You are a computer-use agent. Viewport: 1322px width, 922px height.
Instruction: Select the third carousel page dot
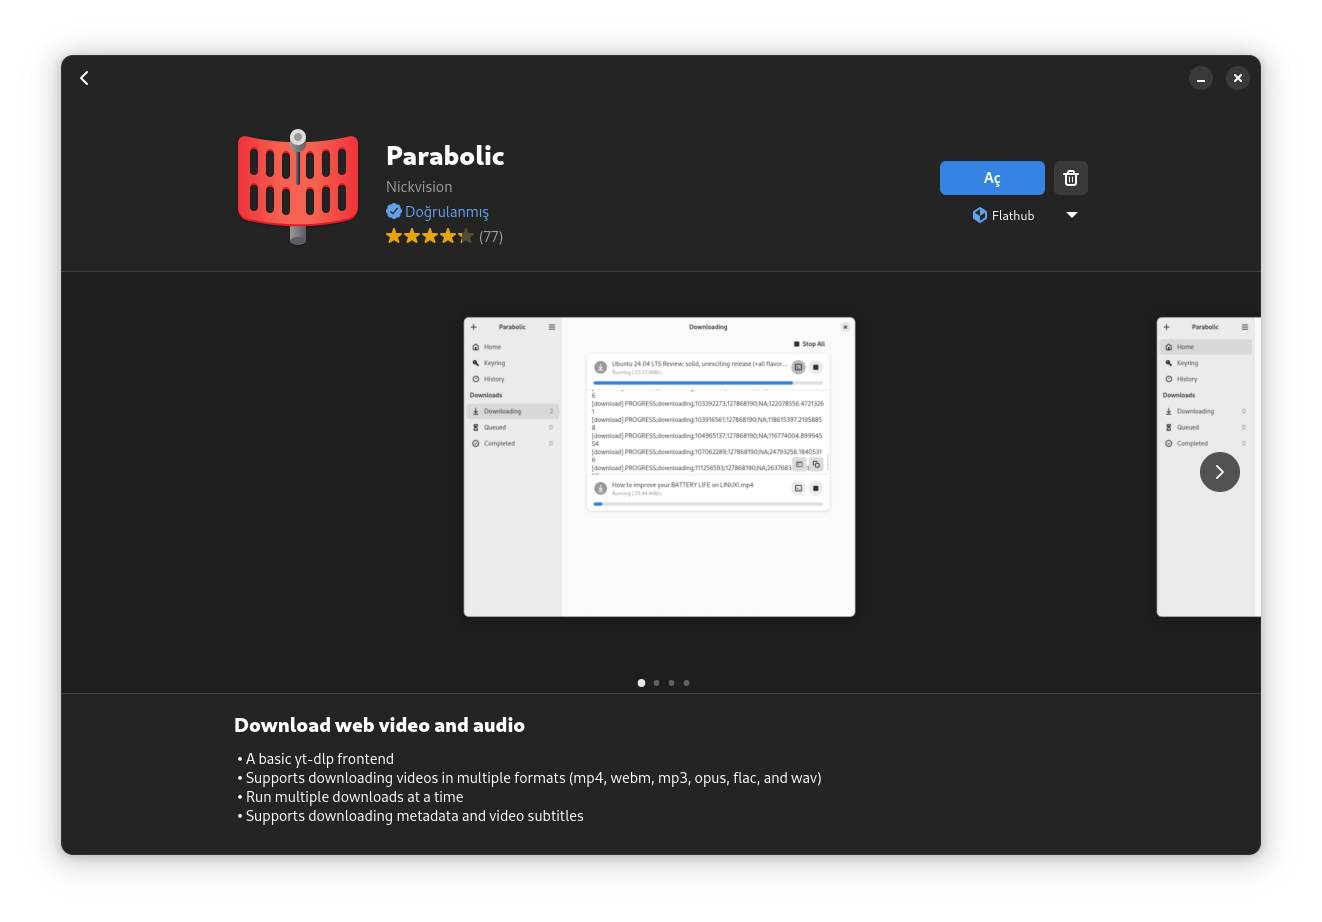pyautogui.click(x=671, y=683)
